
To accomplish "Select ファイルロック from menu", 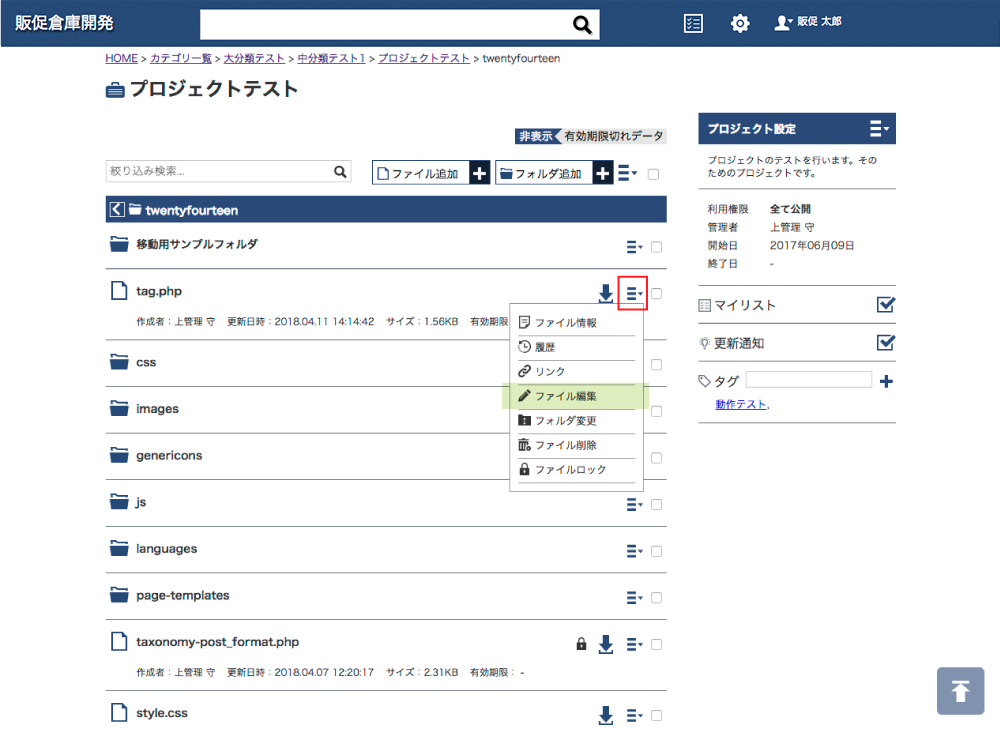I will (577, 469).
